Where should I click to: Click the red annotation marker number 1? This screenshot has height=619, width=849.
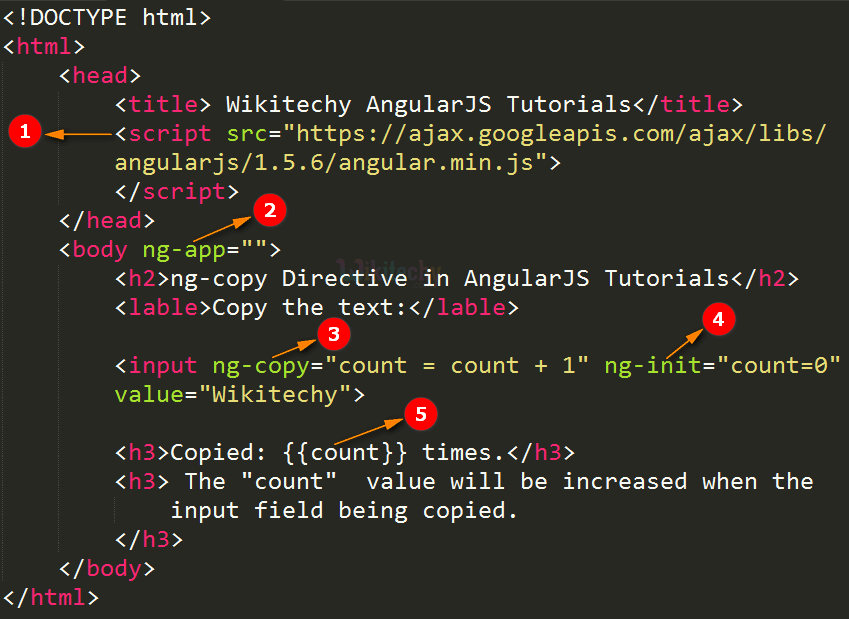click(x=25, y=131)
